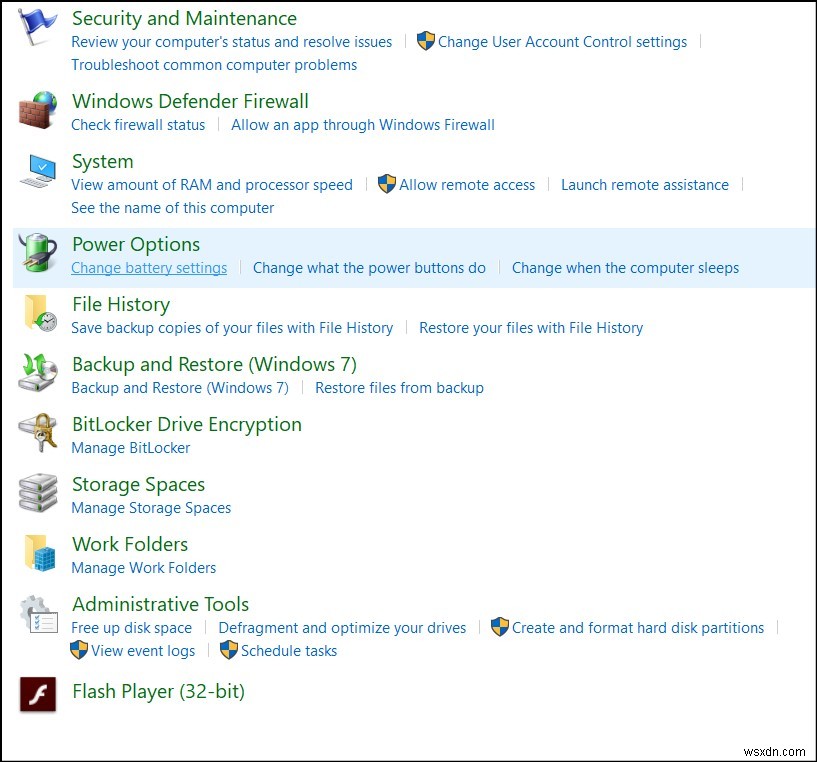Open Change what the power buttons do

369,267
